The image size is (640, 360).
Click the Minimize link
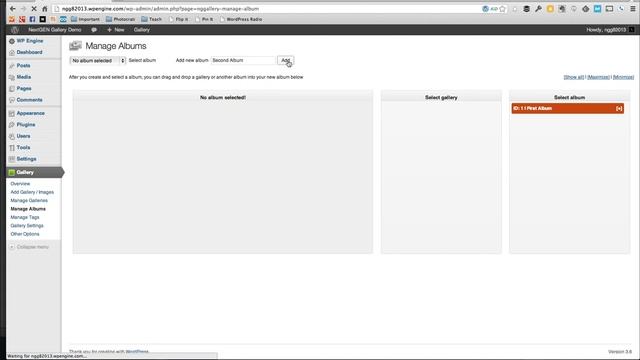[623, 77]
